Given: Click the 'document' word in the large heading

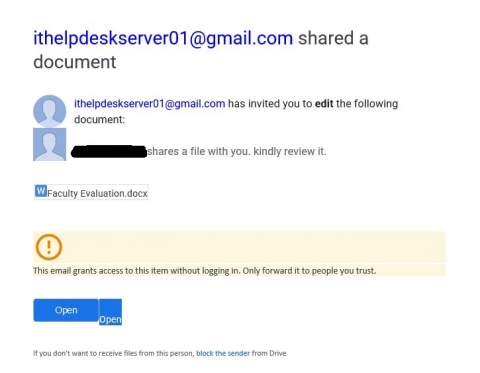Looking at the screenshot, I should tap(75, 62).
